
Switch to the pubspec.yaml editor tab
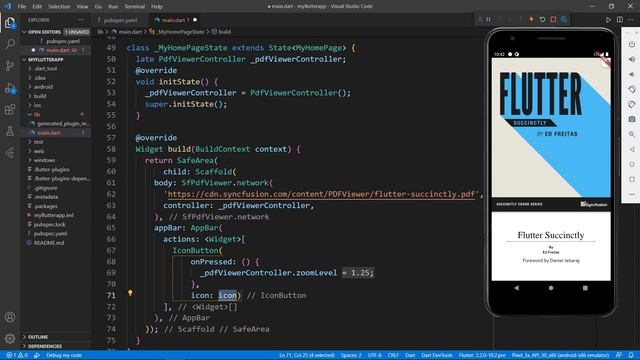[x=120, y=20]
